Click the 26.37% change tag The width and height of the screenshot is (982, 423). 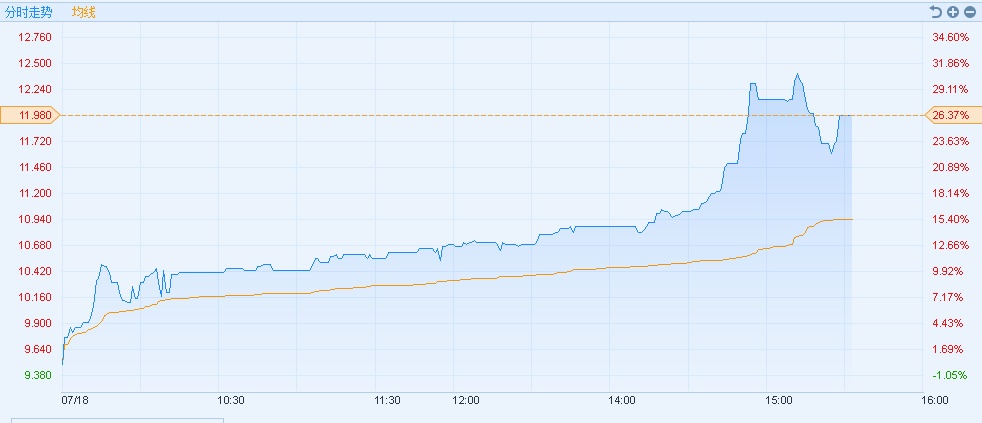click(x=950, y=115)
